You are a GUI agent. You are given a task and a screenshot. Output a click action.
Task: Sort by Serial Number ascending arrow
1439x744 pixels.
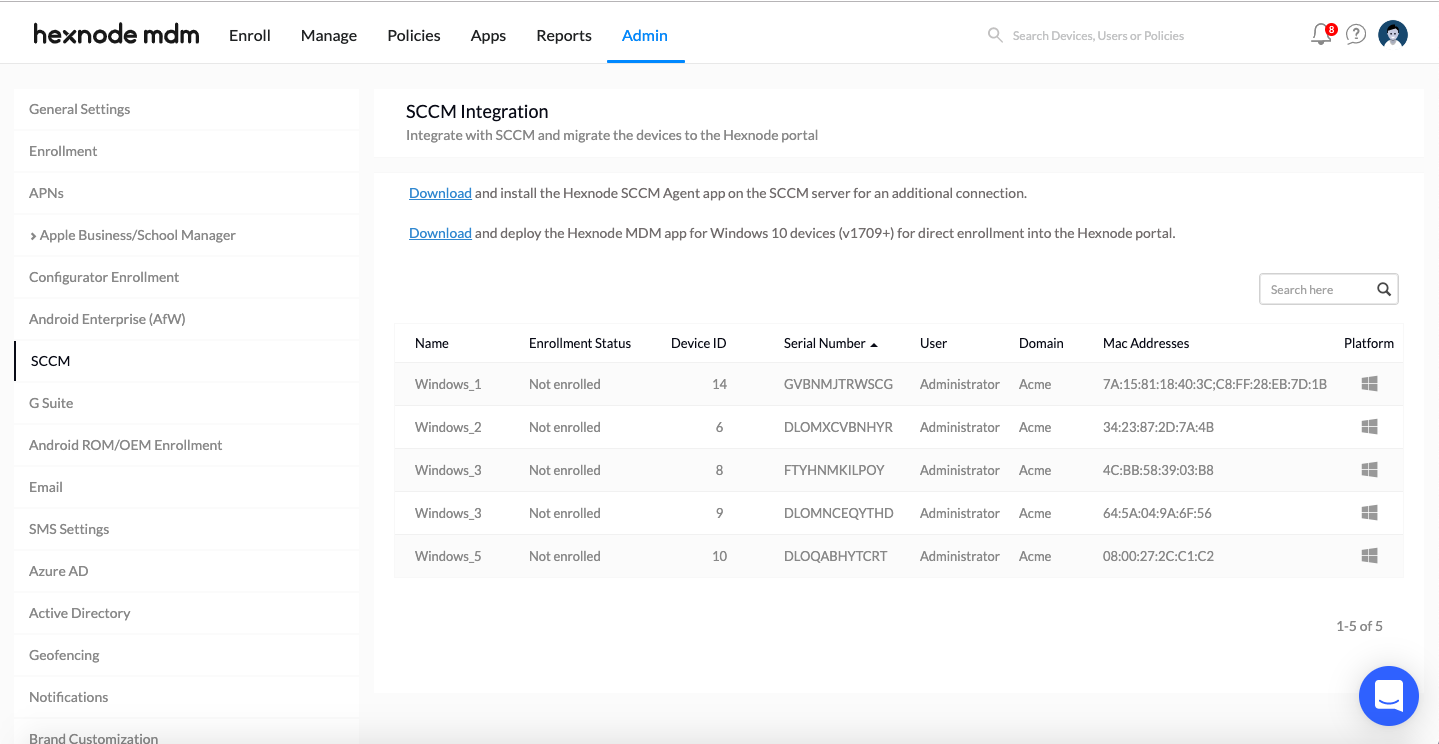tap(874, 344)
